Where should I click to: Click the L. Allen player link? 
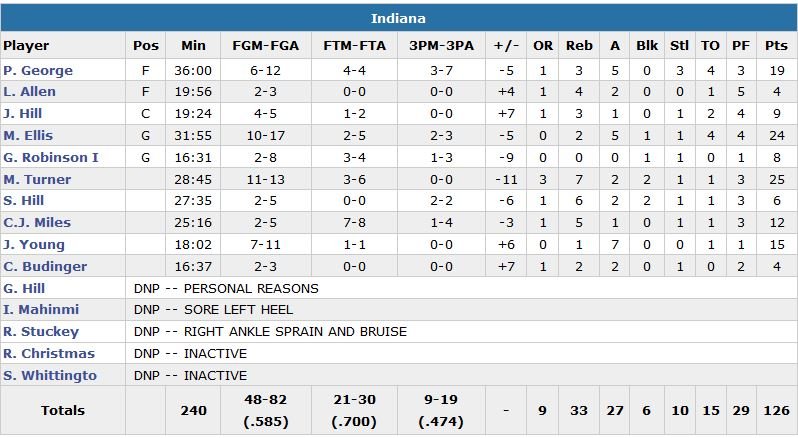[28, 92]
